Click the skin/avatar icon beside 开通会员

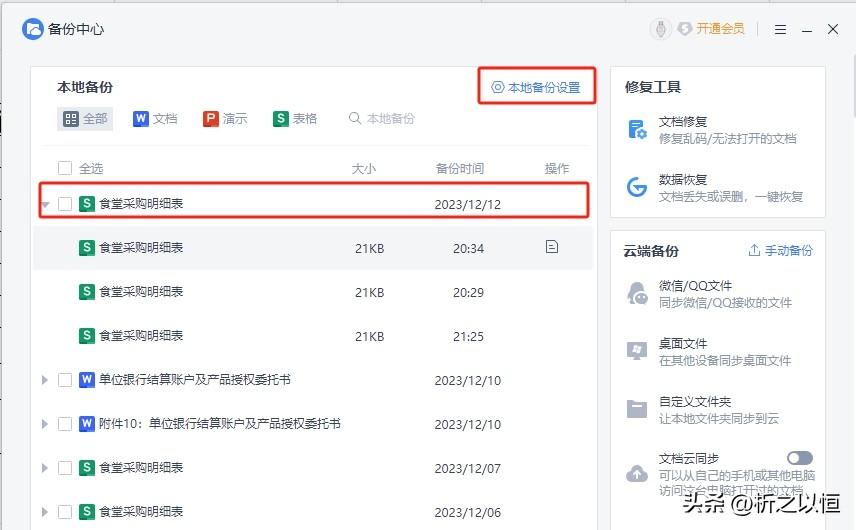click(661, 29)
